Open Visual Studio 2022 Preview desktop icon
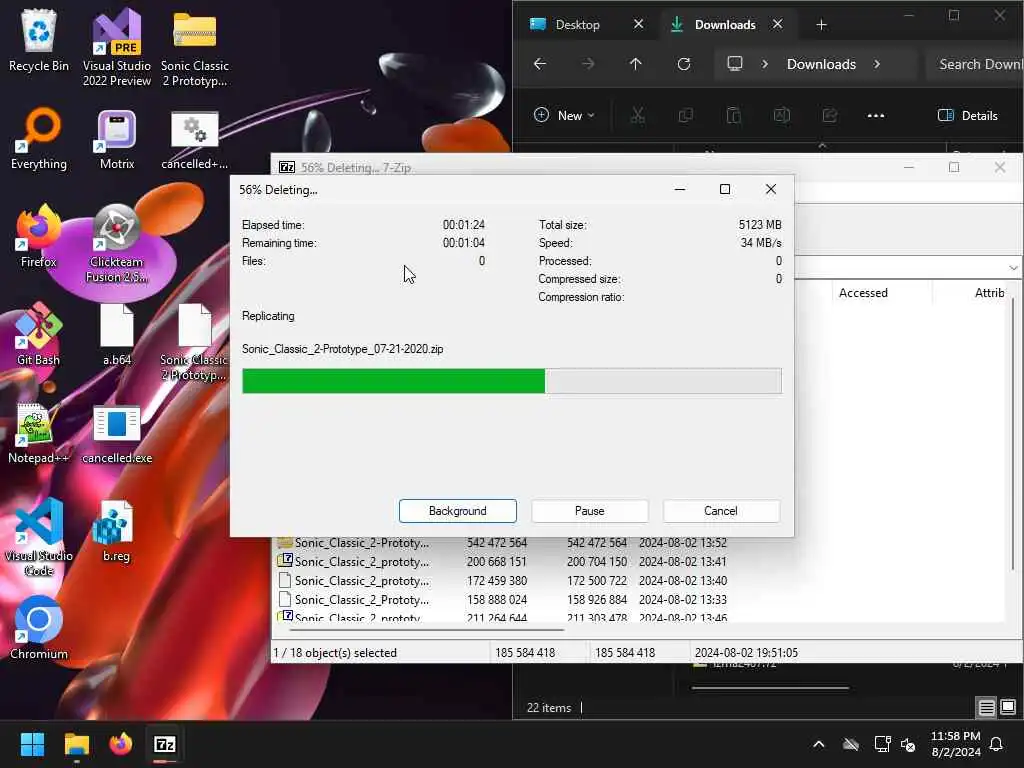1024x768 pixels. click(116, 47)
